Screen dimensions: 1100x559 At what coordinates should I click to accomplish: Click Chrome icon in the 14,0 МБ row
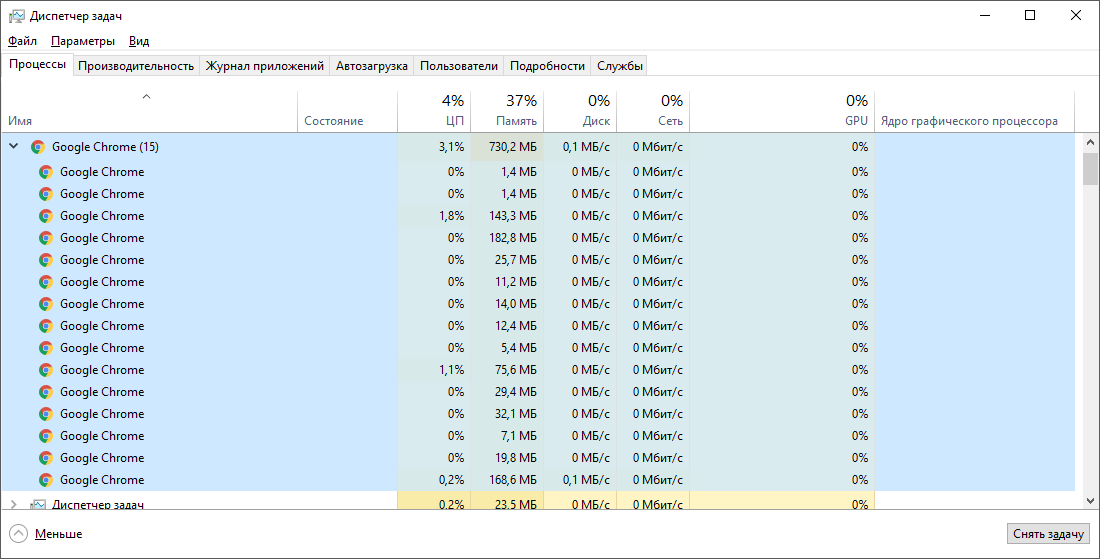pos(46,304)
